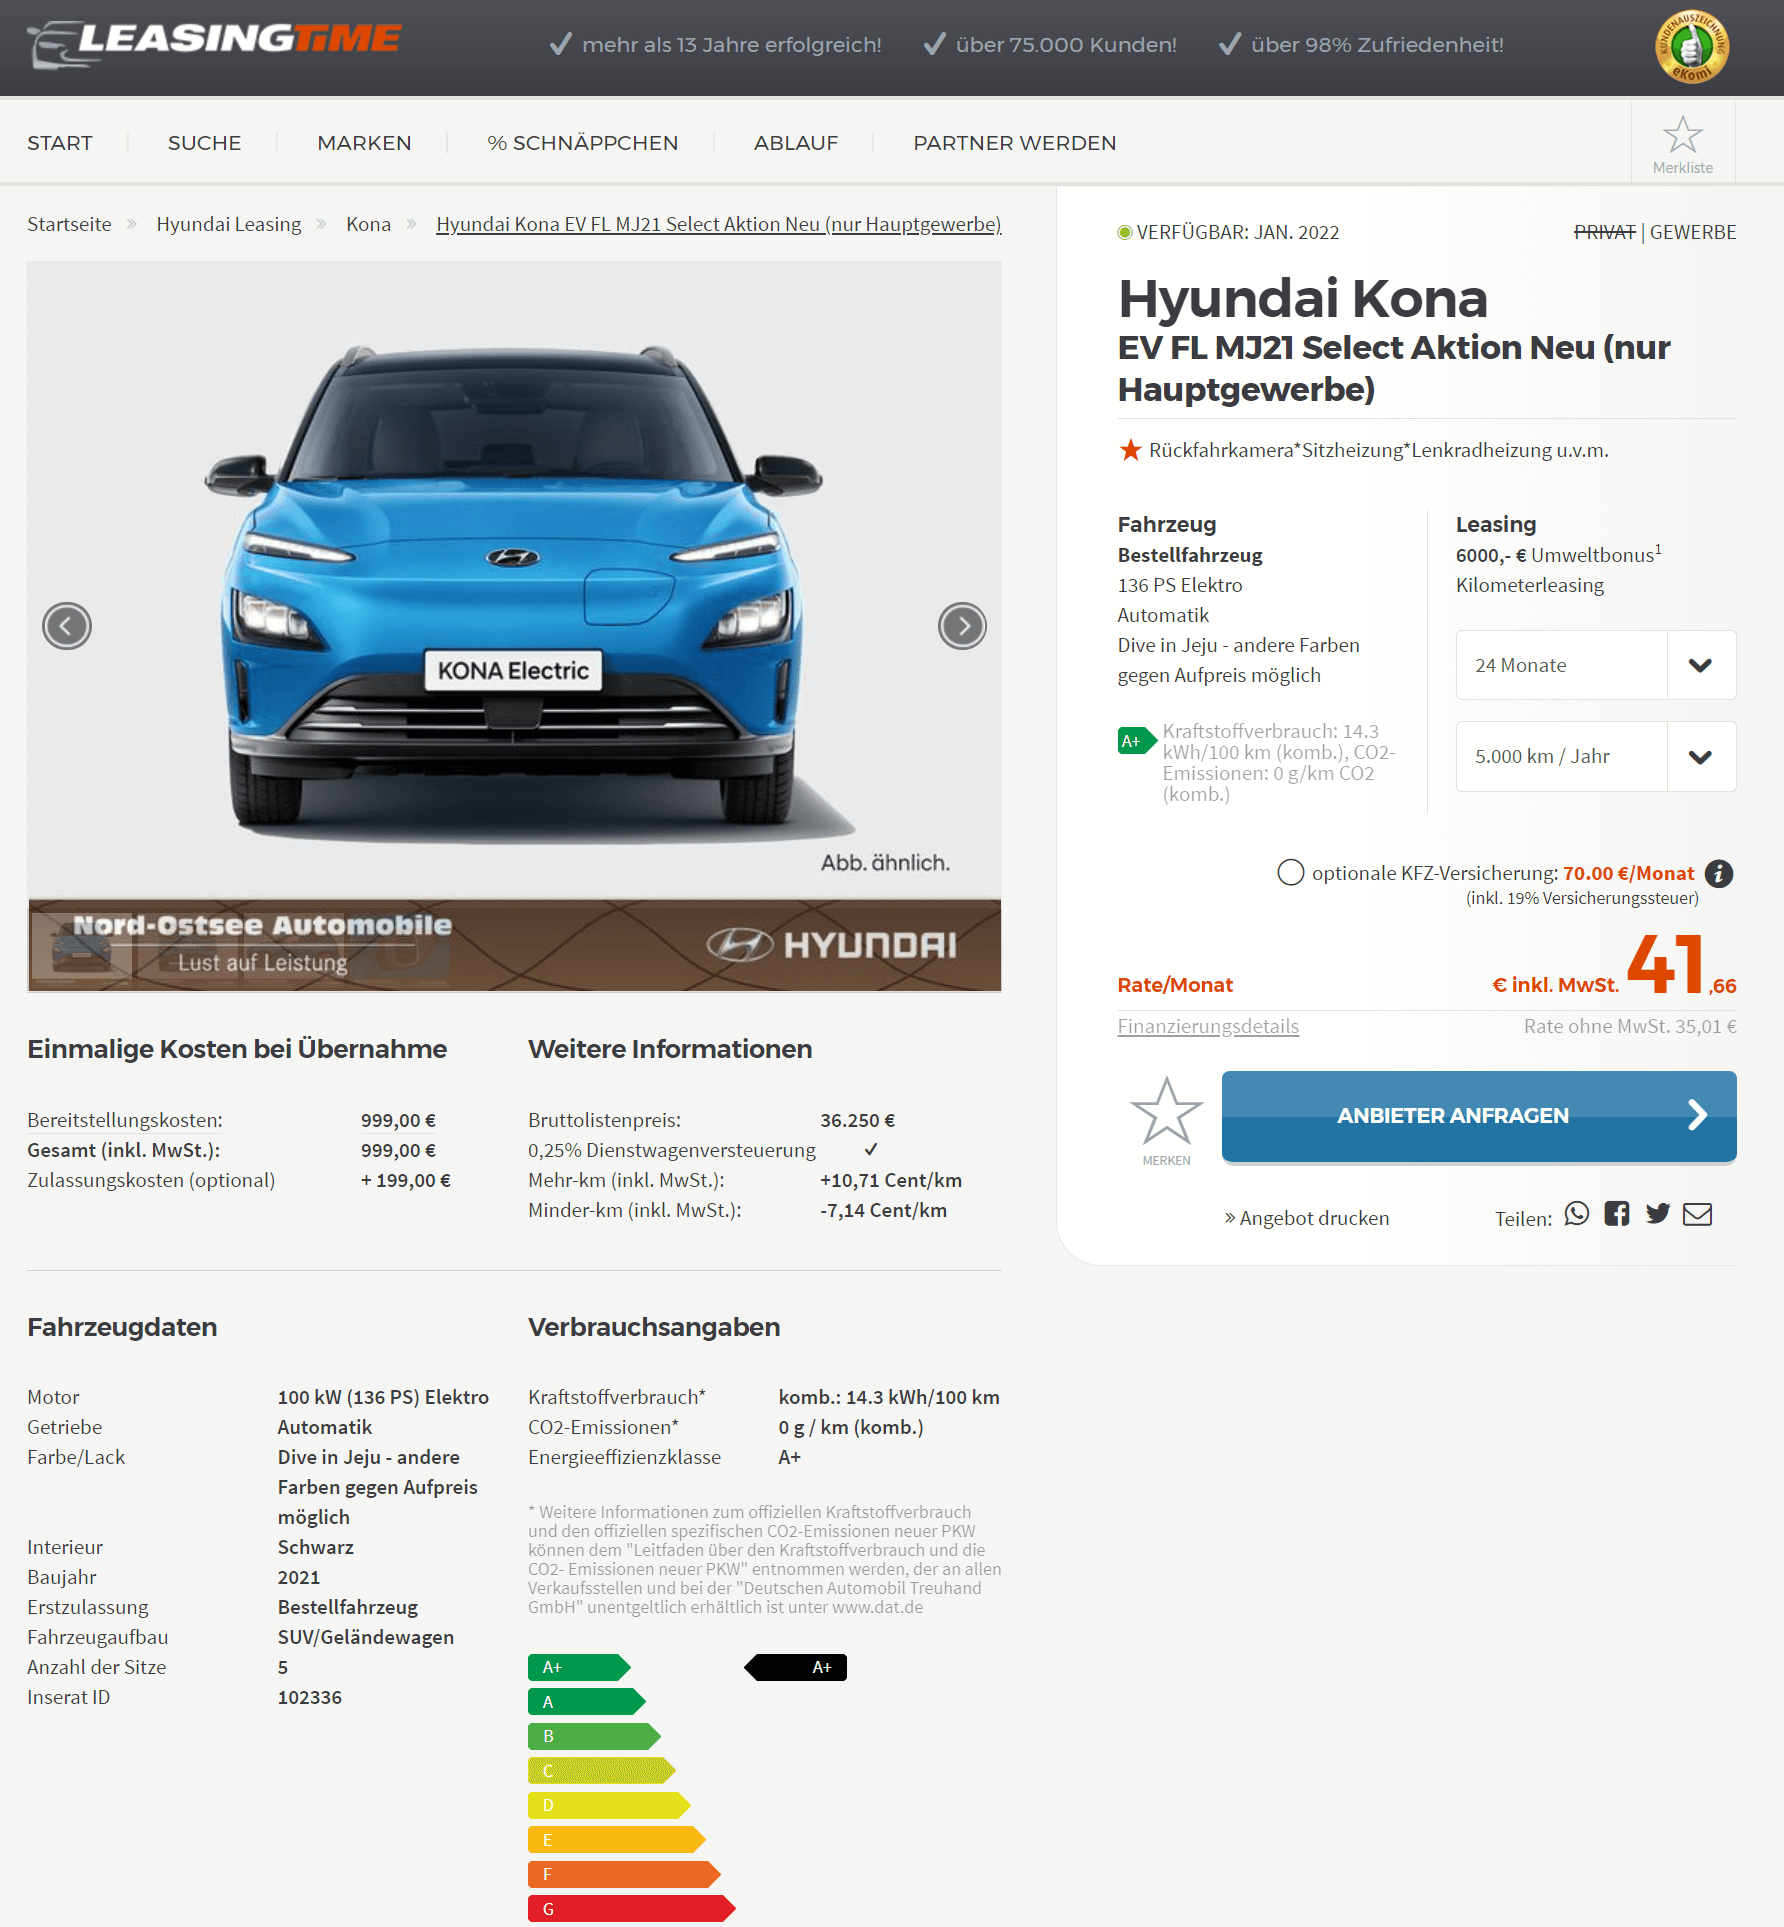Click 'VERFÜGBAR: JAN. 2022' availability text
1784x1927 pixels.
(1238, 232)
